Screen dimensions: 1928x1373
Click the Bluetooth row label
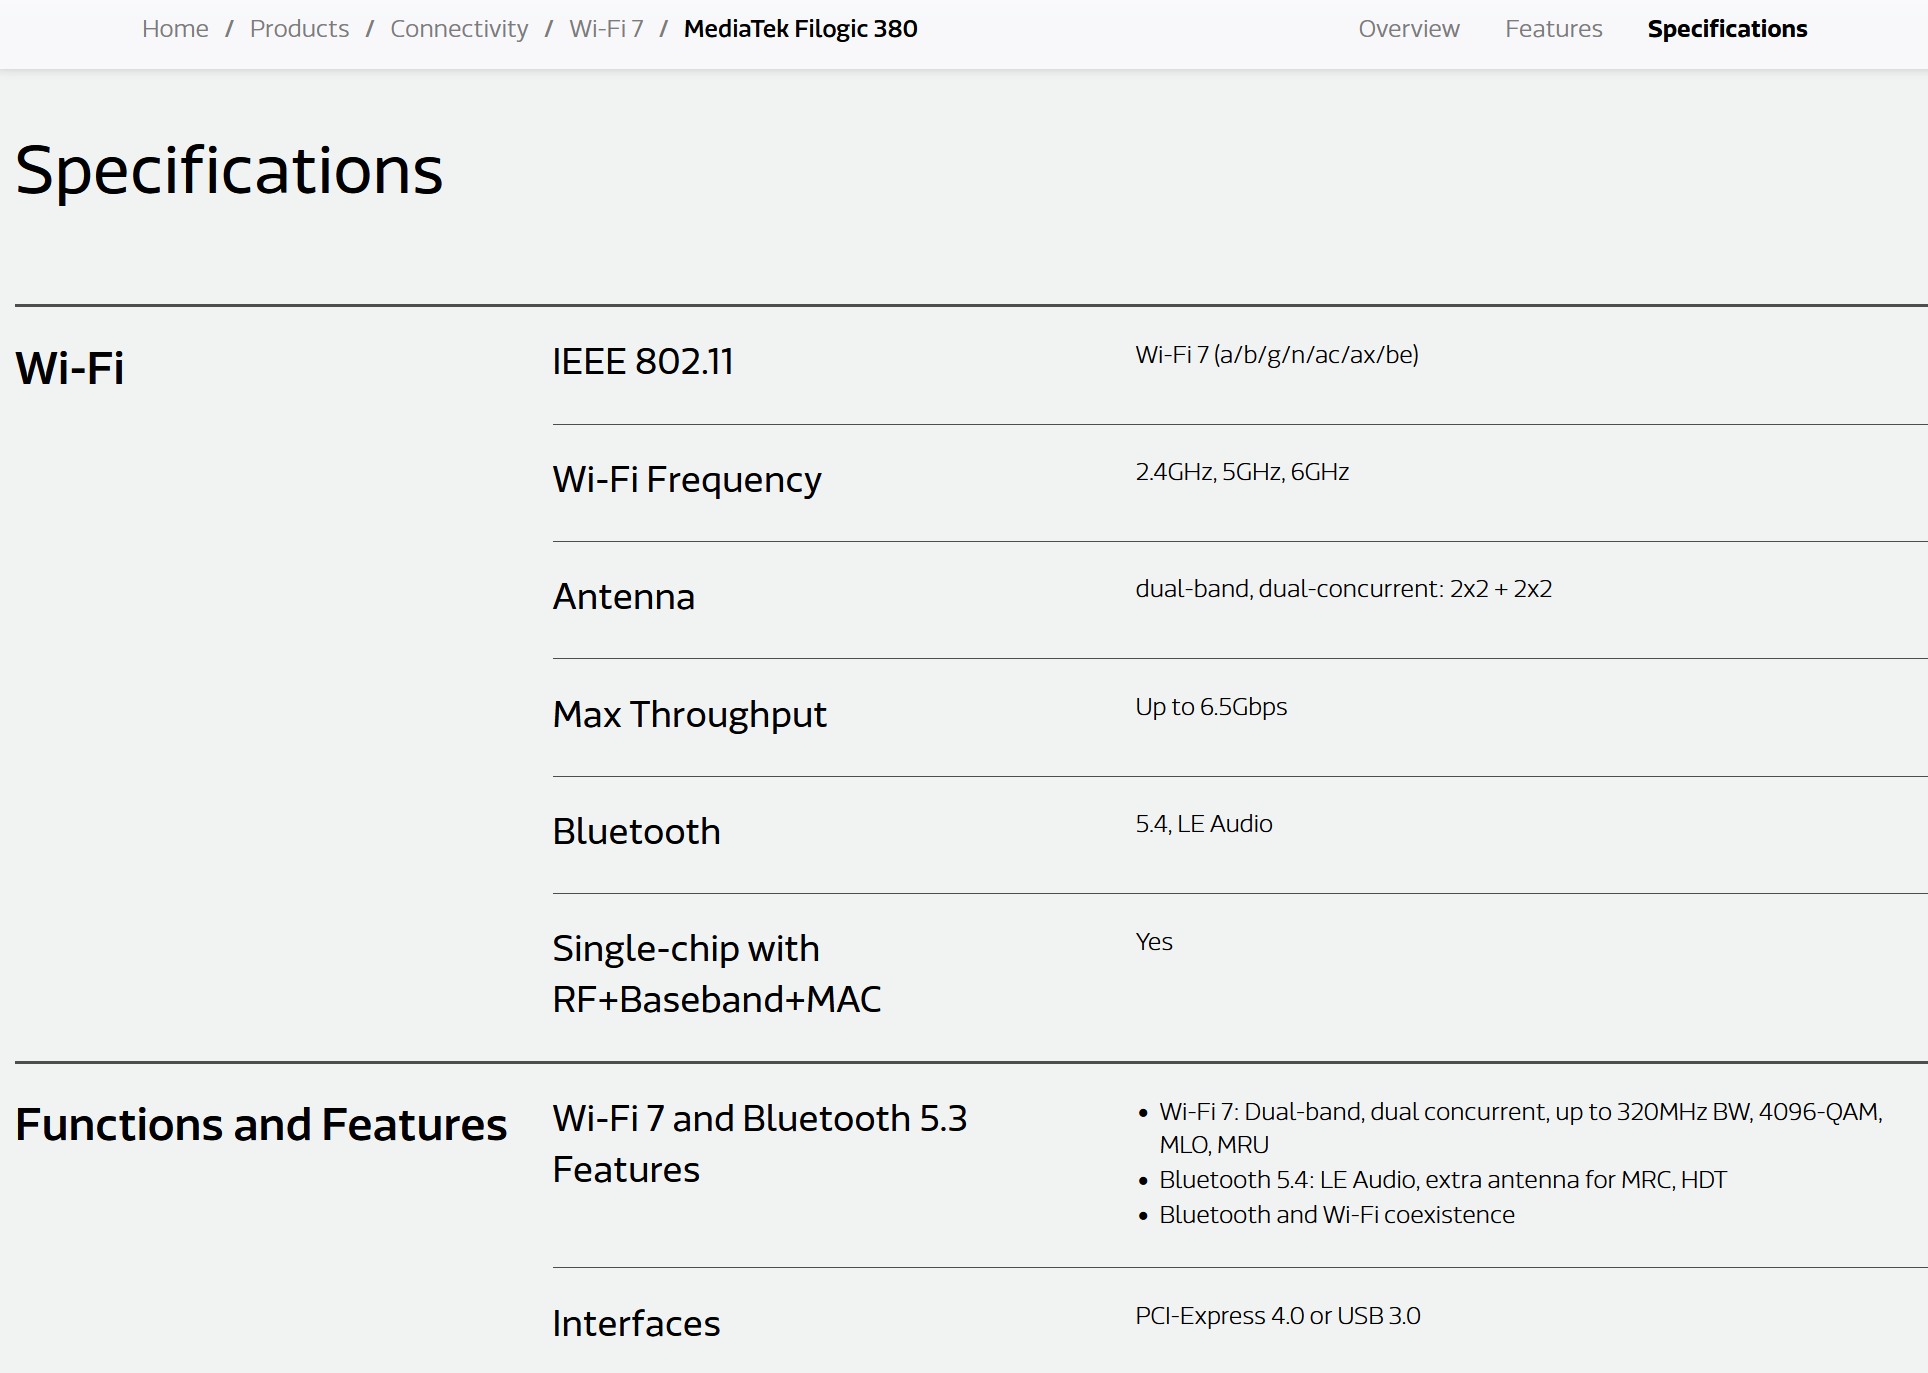(x=636, y=832)
